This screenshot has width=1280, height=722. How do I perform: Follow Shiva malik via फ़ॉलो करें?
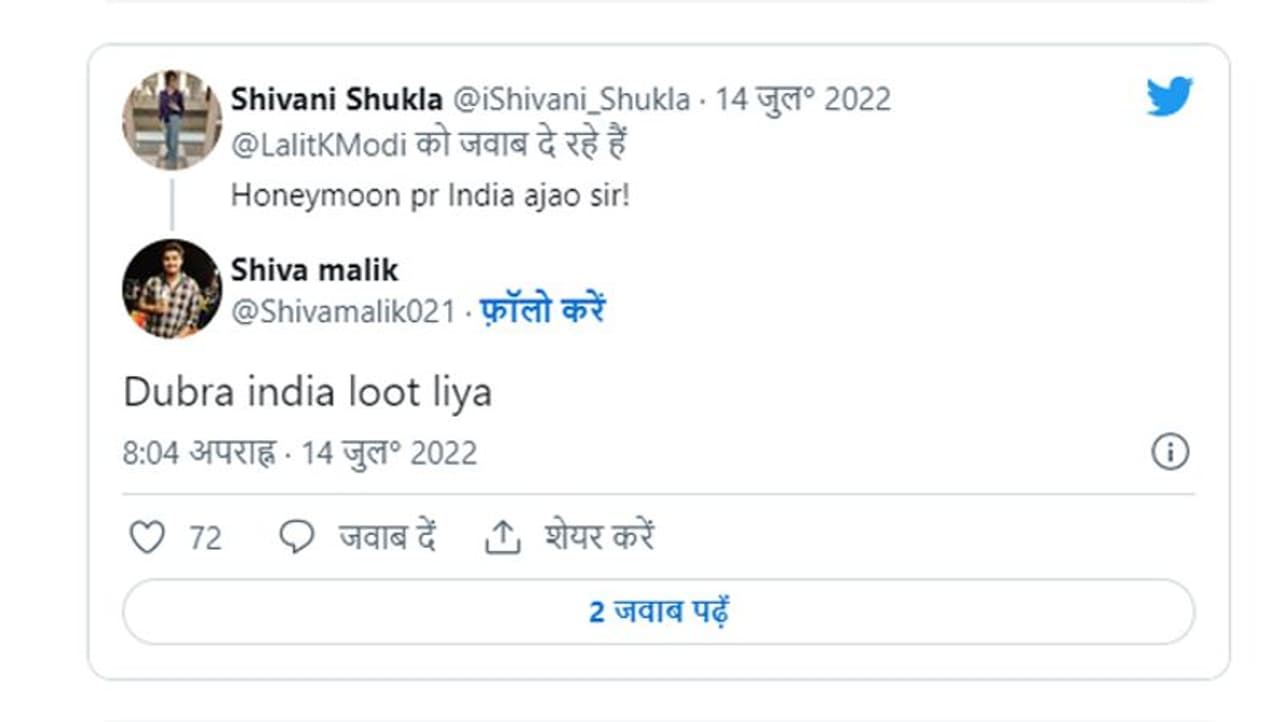pyautogui.click(x=542, y=310)
